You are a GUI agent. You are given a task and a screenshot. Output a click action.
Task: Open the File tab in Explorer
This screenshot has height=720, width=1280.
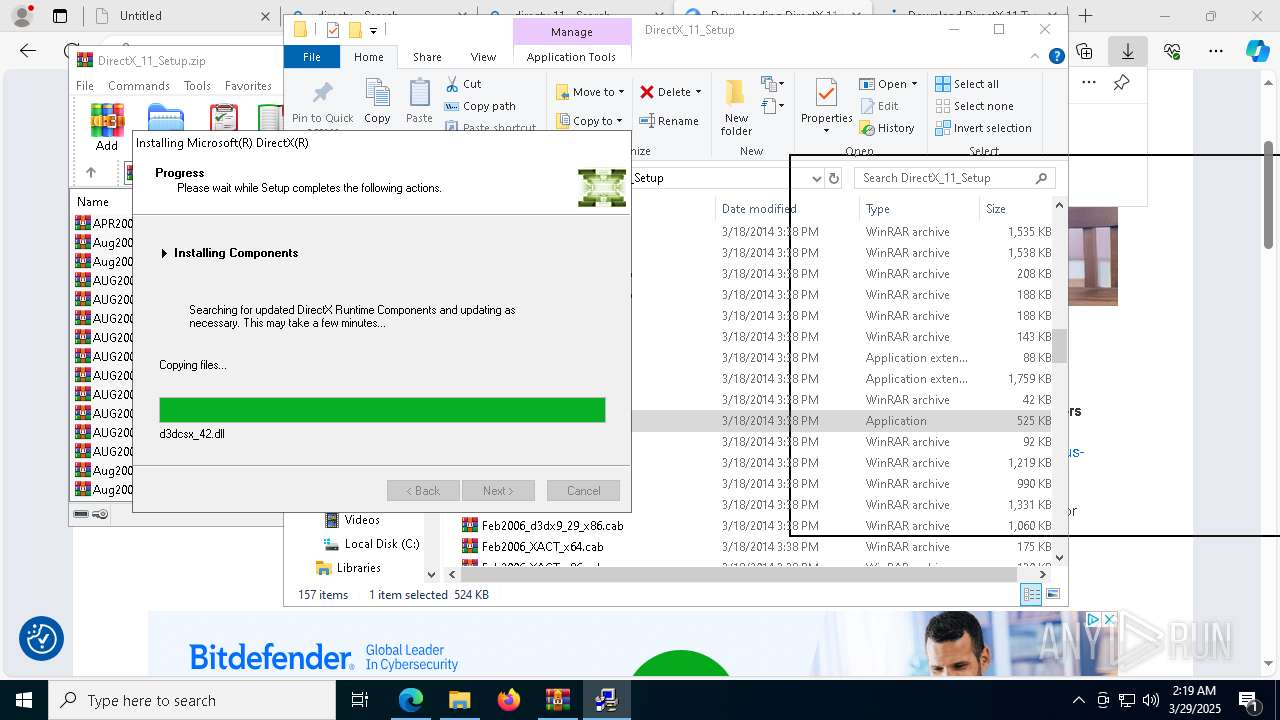click(312, 57)
